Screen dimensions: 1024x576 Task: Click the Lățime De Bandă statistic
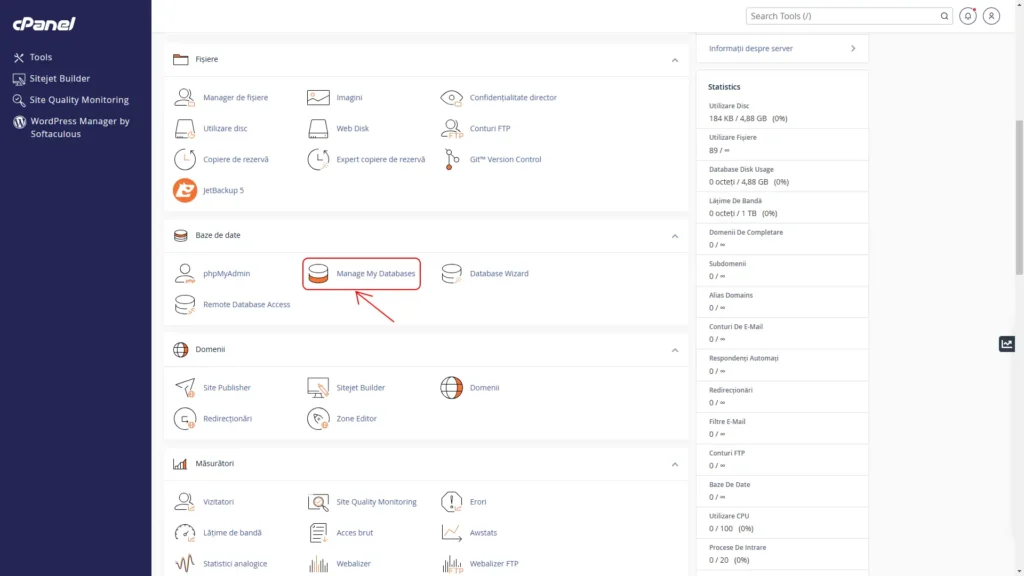tap(782, 207)
